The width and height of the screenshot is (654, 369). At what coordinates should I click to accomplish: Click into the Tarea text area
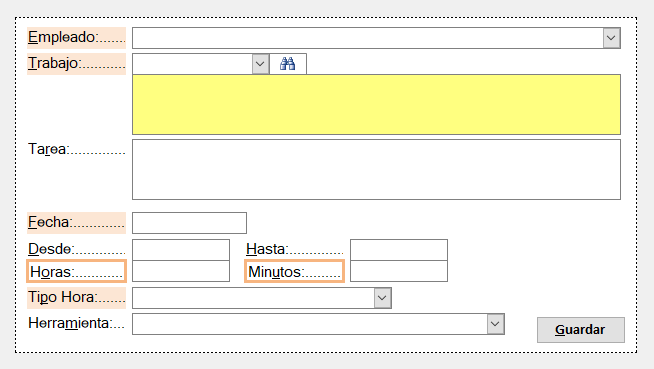pyautogui.click(x=376, y=169)
